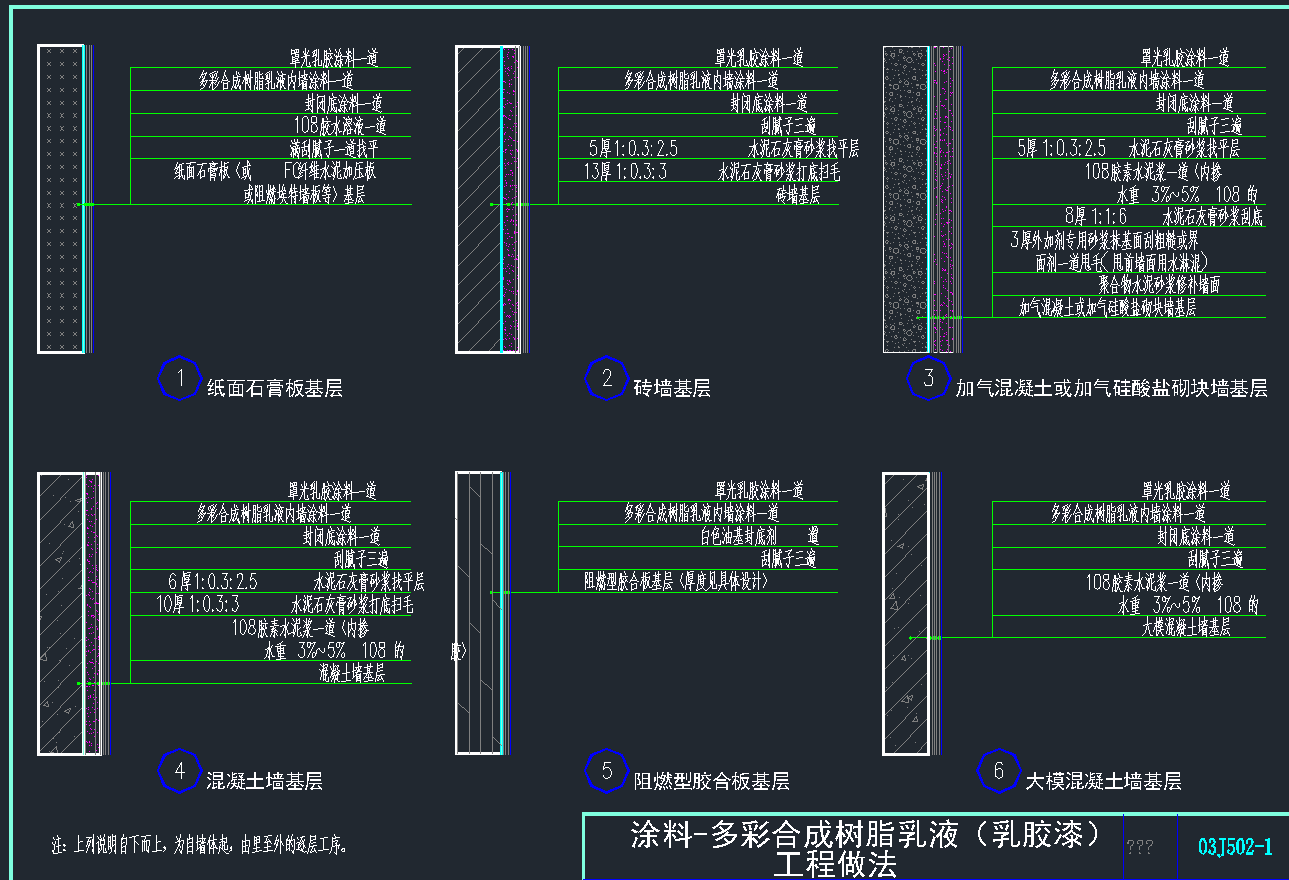Select the aerated concrete block section in detail 3
1289x880 pixels.
click(x=906, y=200)
